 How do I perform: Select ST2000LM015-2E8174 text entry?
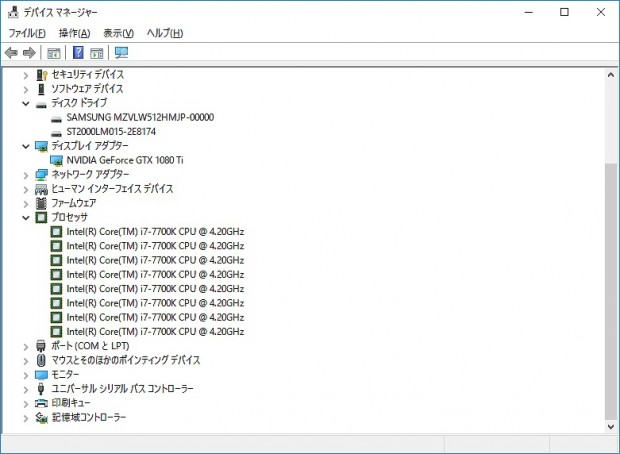[111, 132]
